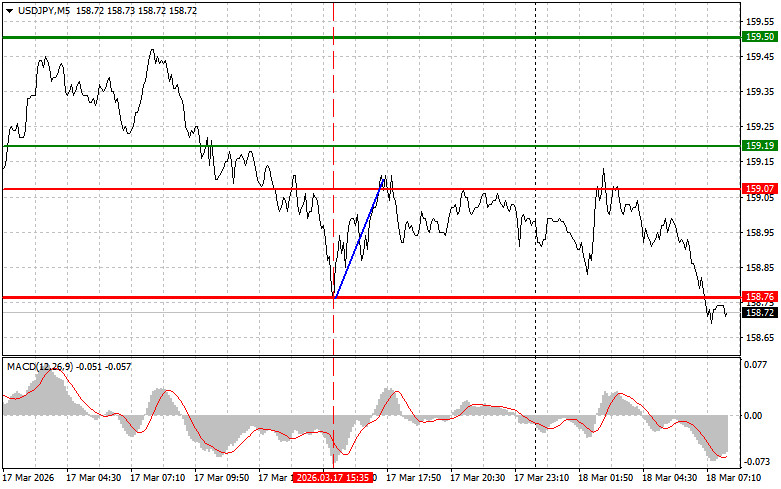Viewport: 781px width, 489px height.
Task: Select the blue trend line on chart
Action: point(359,240)
